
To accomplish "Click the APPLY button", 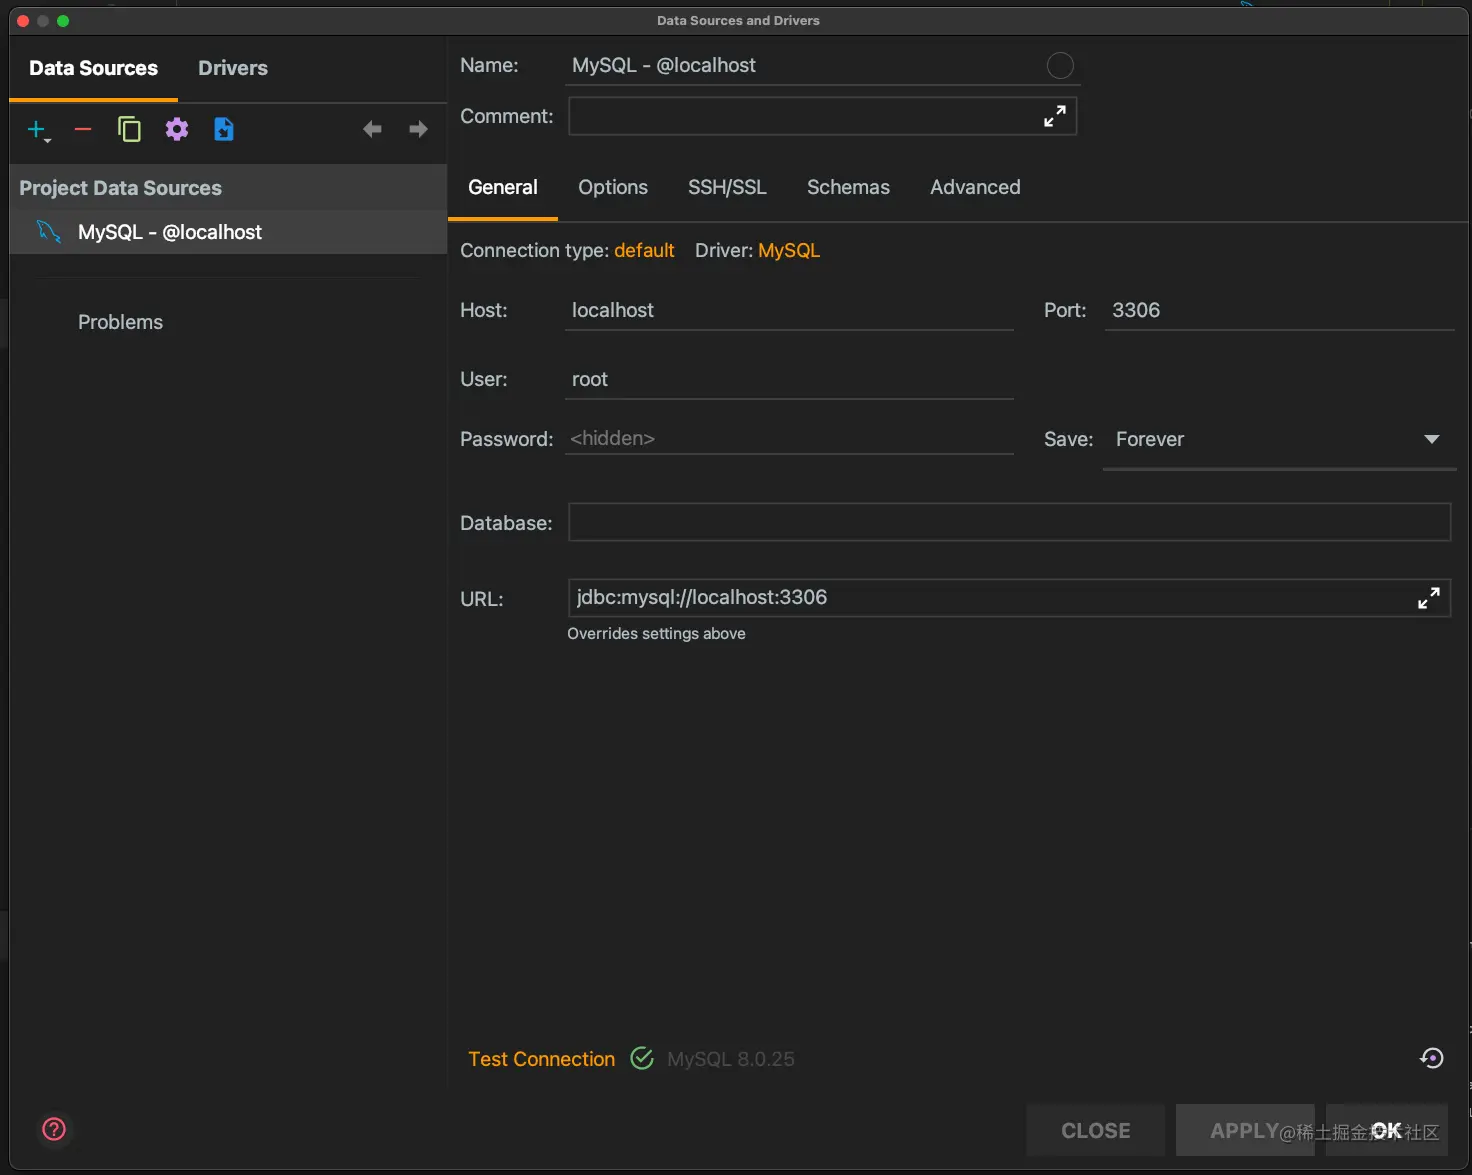I will coord(1245,1130).
